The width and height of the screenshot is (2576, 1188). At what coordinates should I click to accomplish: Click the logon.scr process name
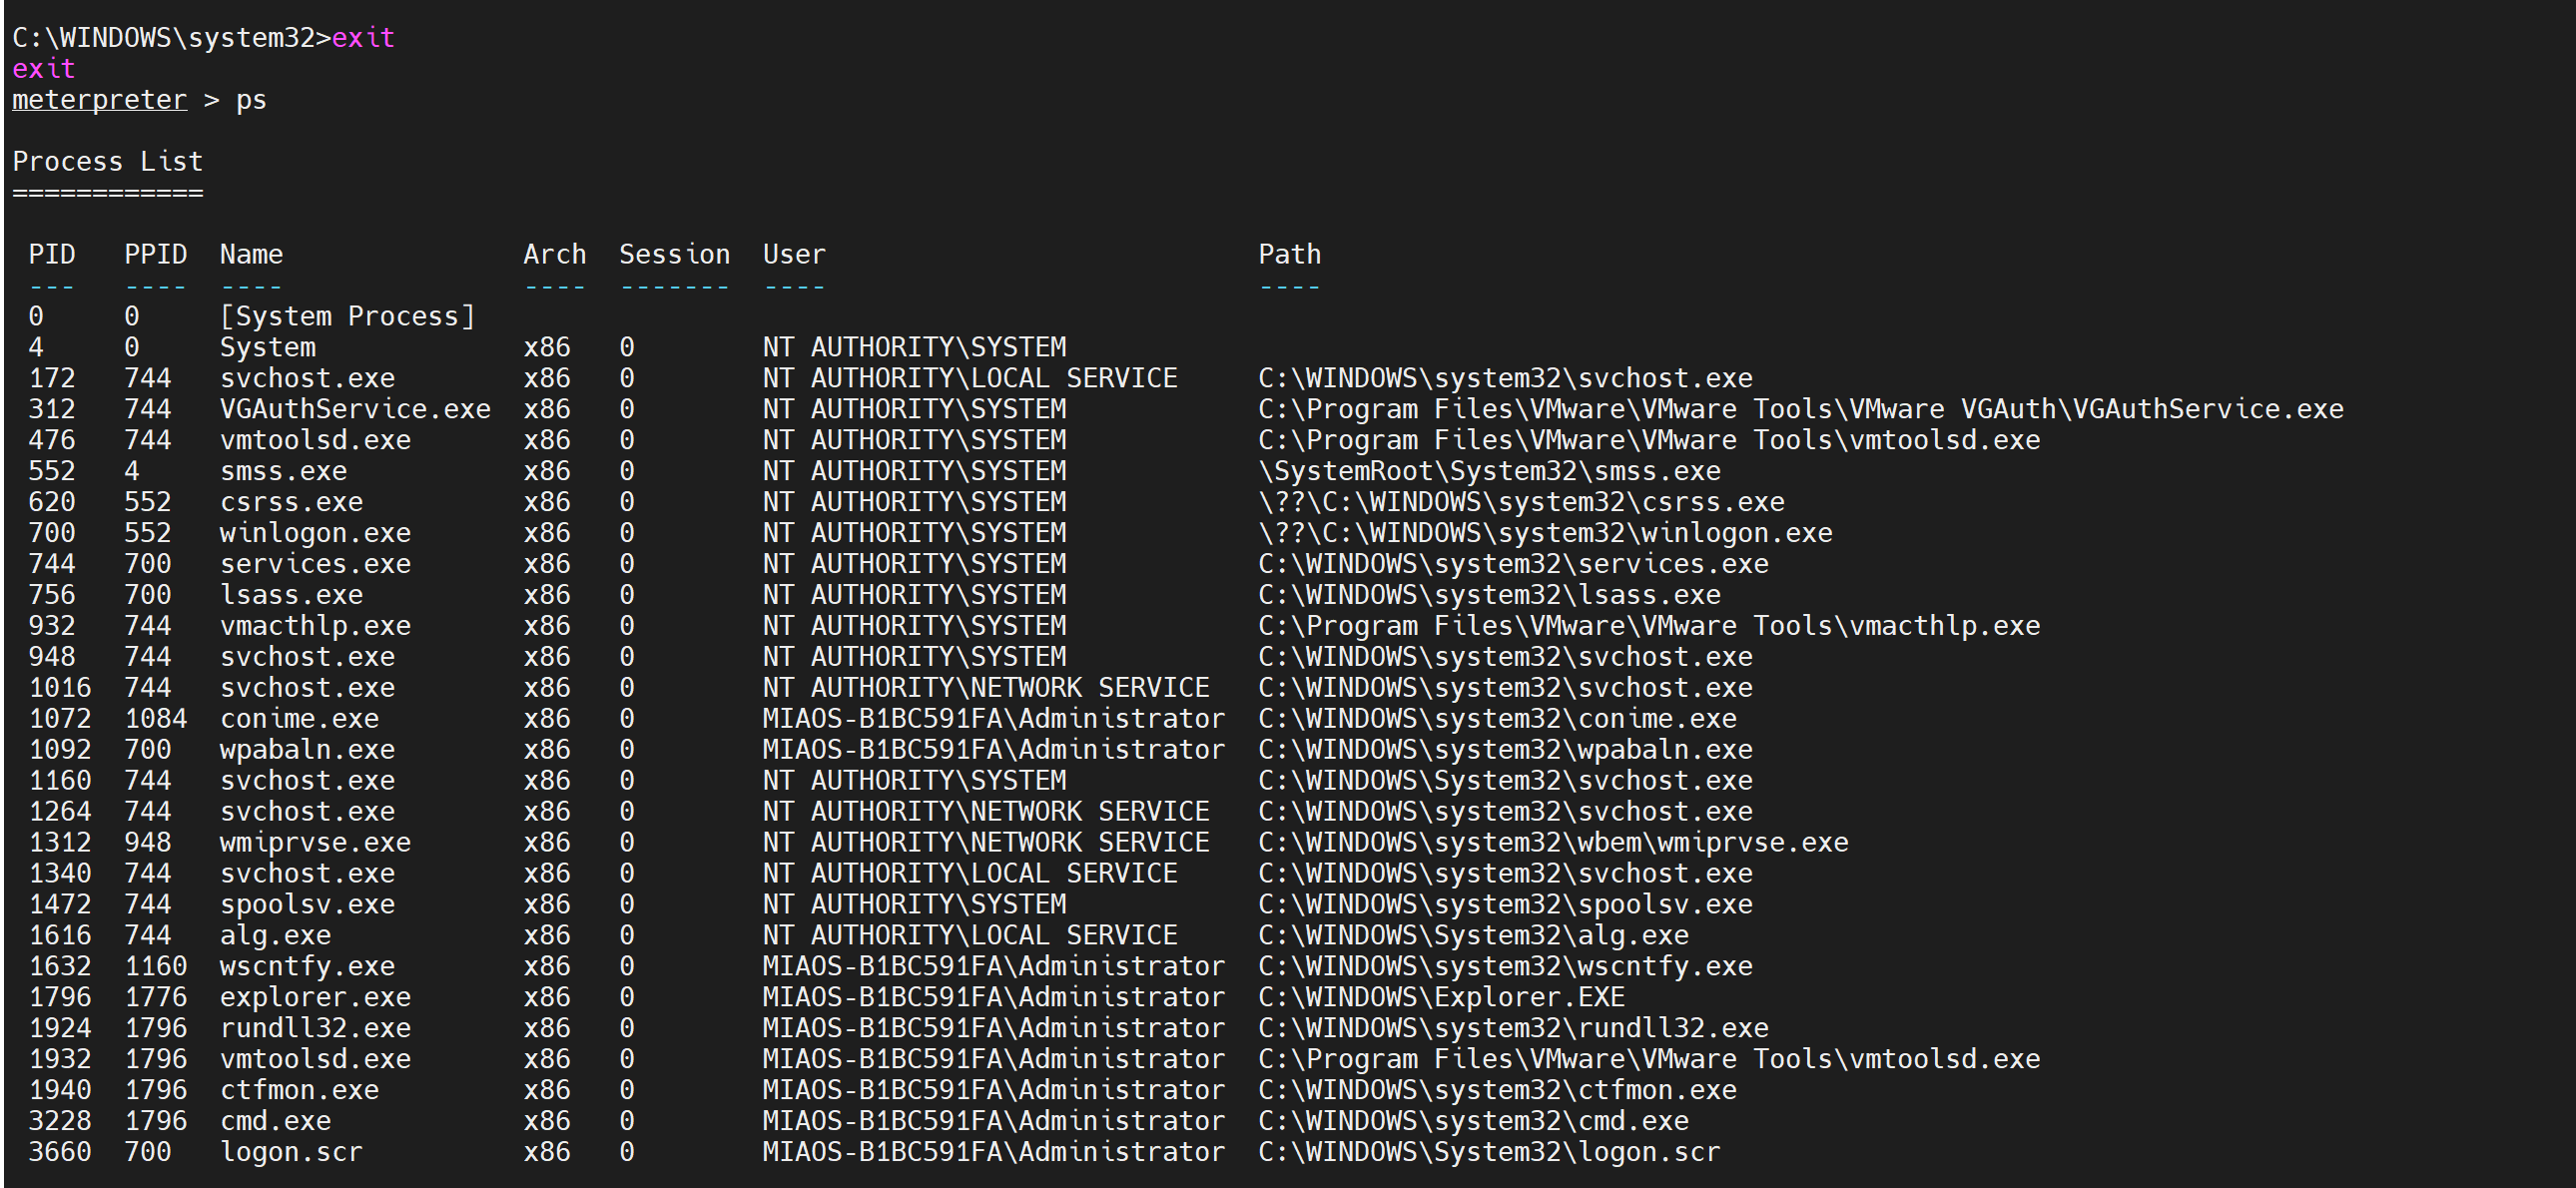point(291,1152)
